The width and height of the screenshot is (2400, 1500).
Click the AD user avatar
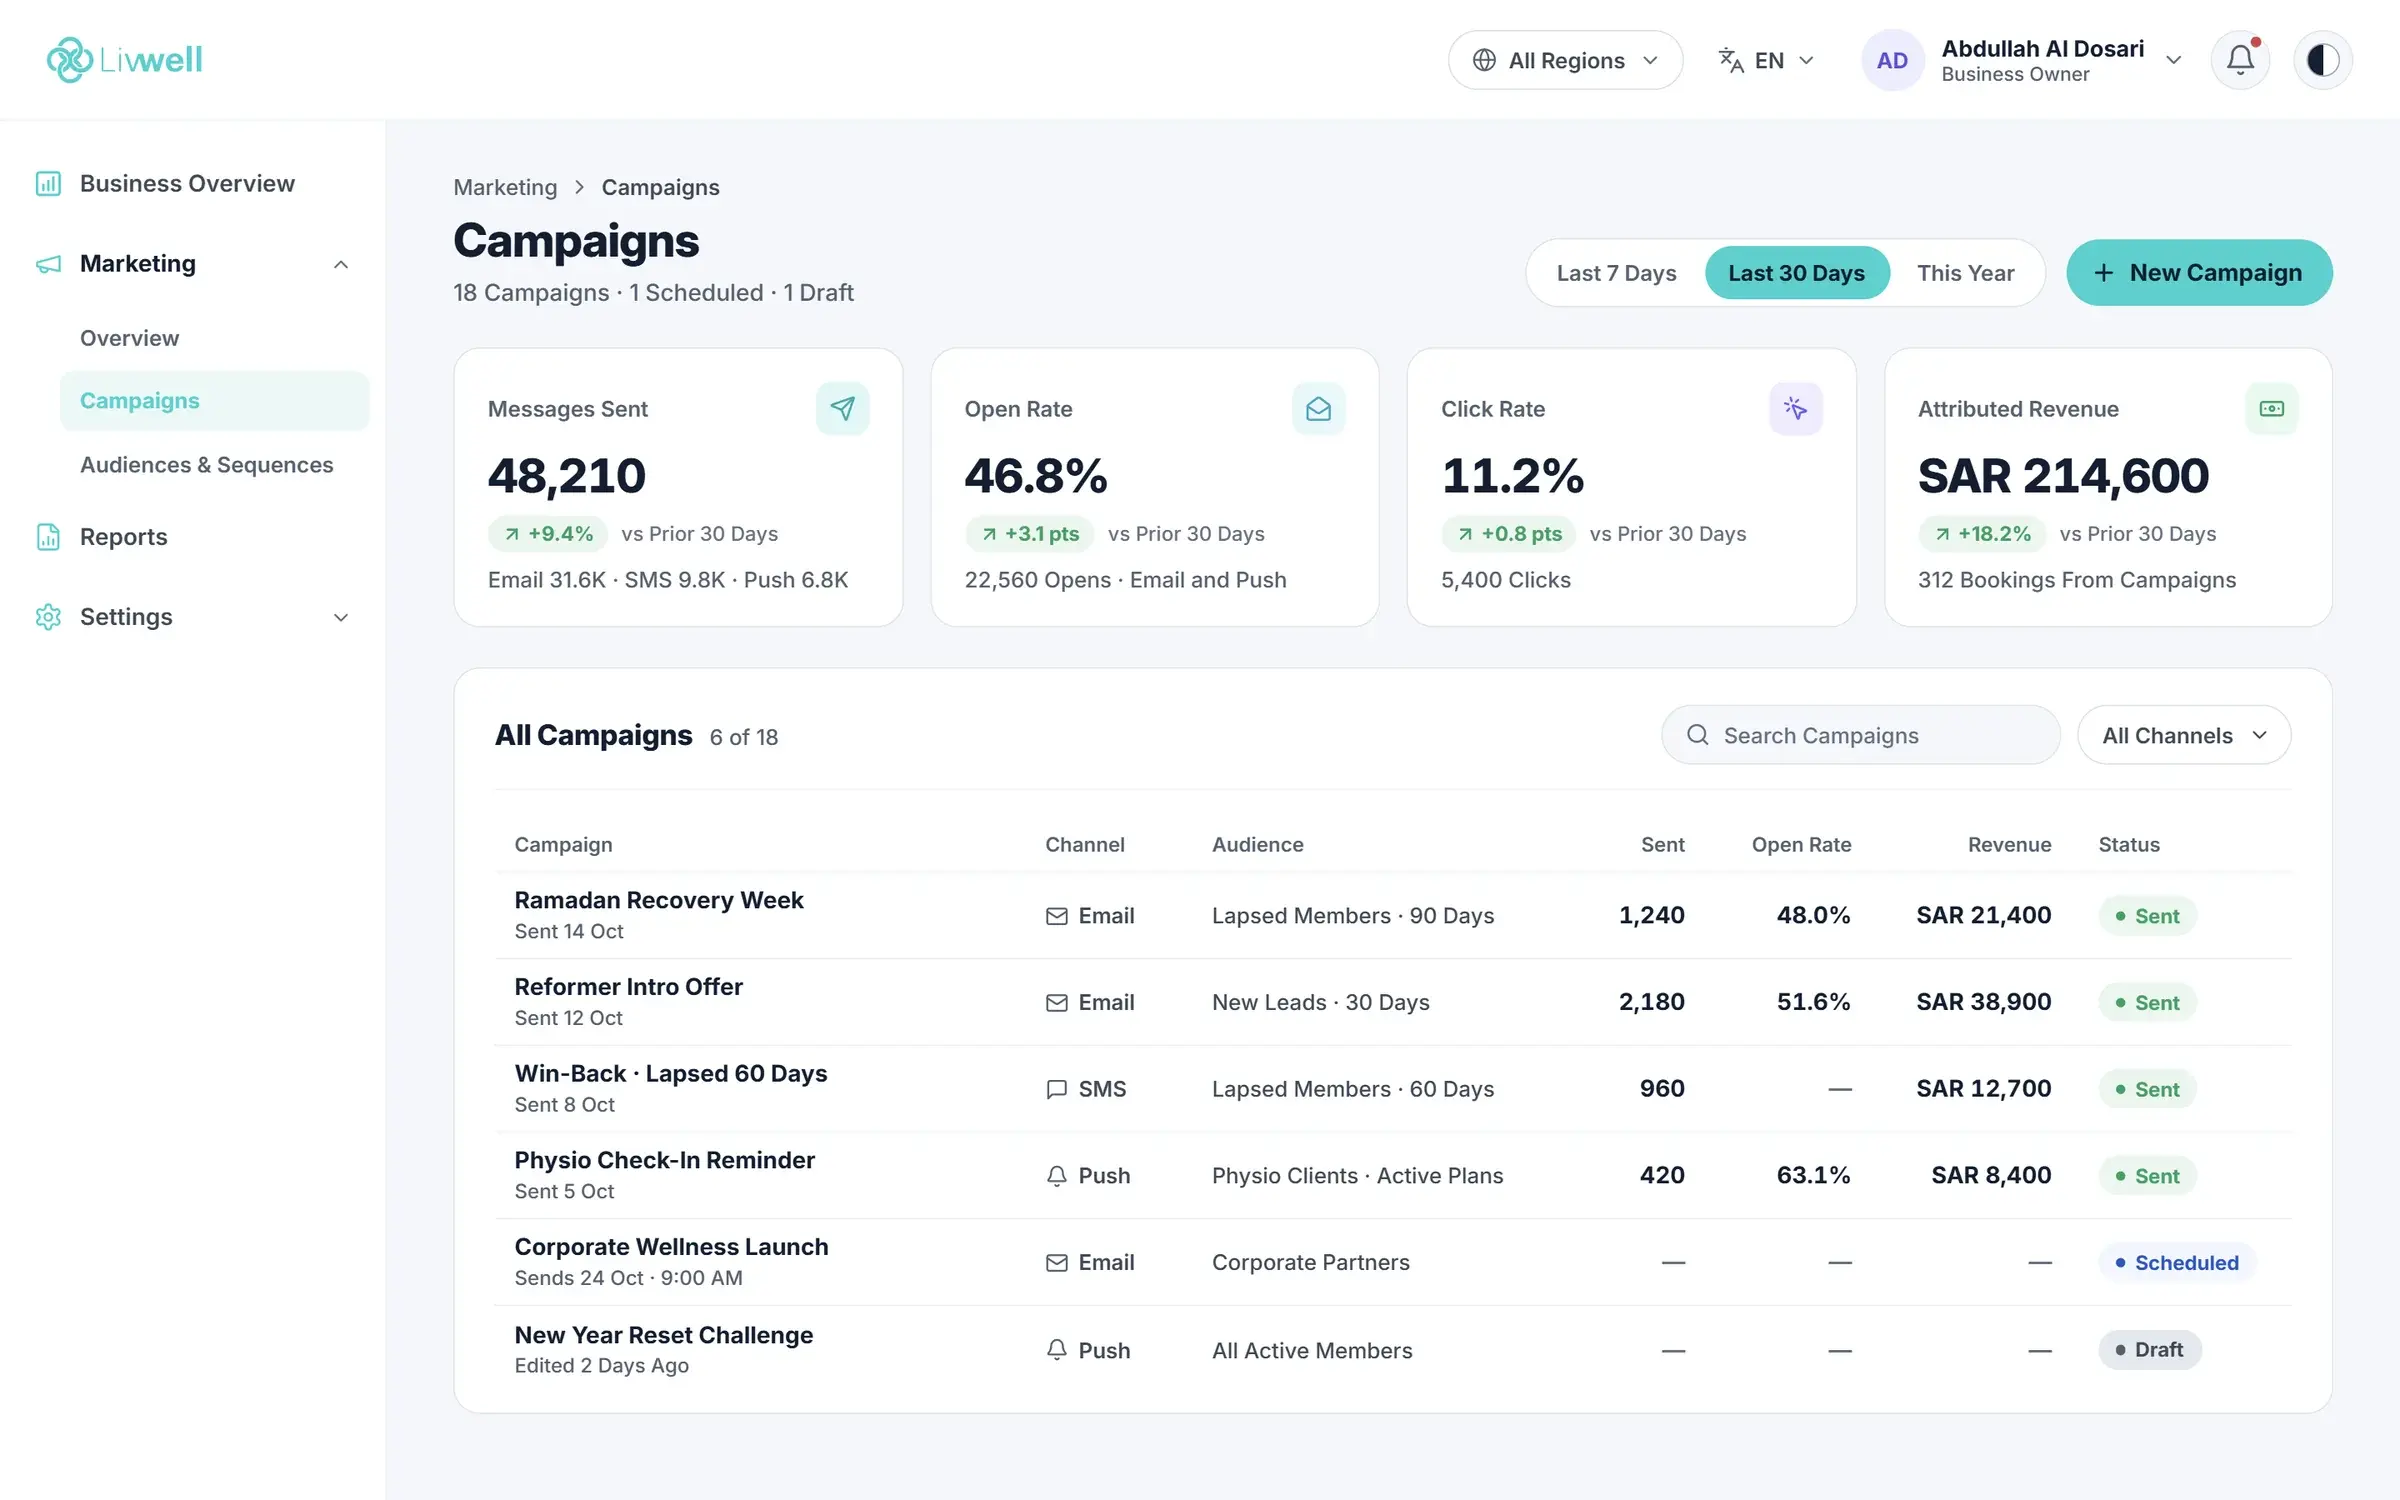(x=1892, y=60)
